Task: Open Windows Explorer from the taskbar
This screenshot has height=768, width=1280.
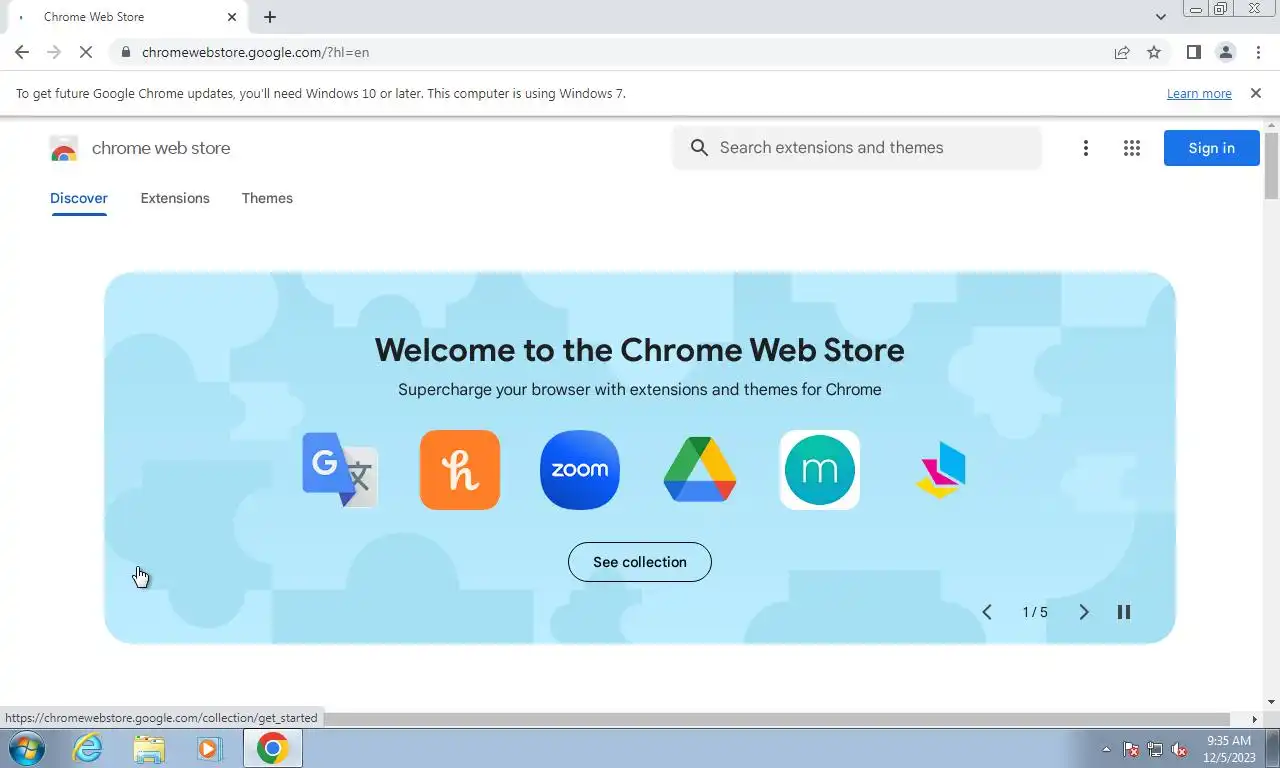Action: coord(149,748)
